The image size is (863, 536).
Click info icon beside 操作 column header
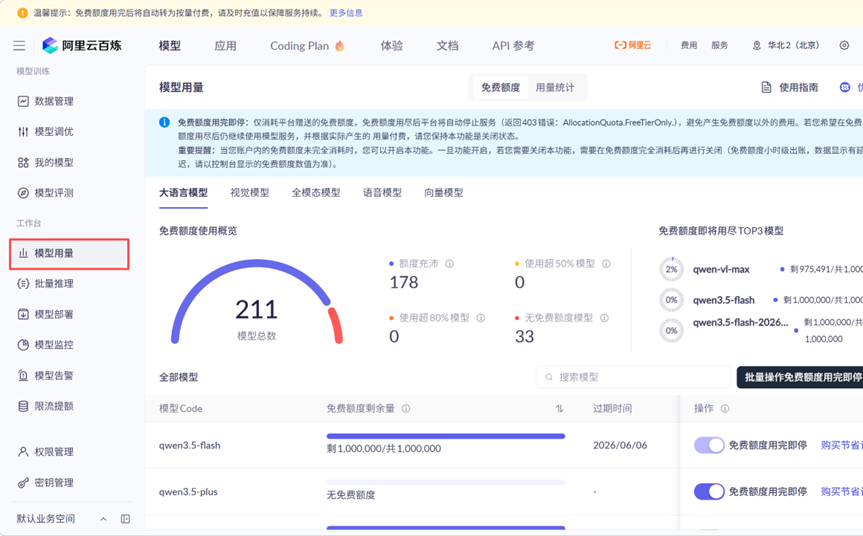pos(725,408)
